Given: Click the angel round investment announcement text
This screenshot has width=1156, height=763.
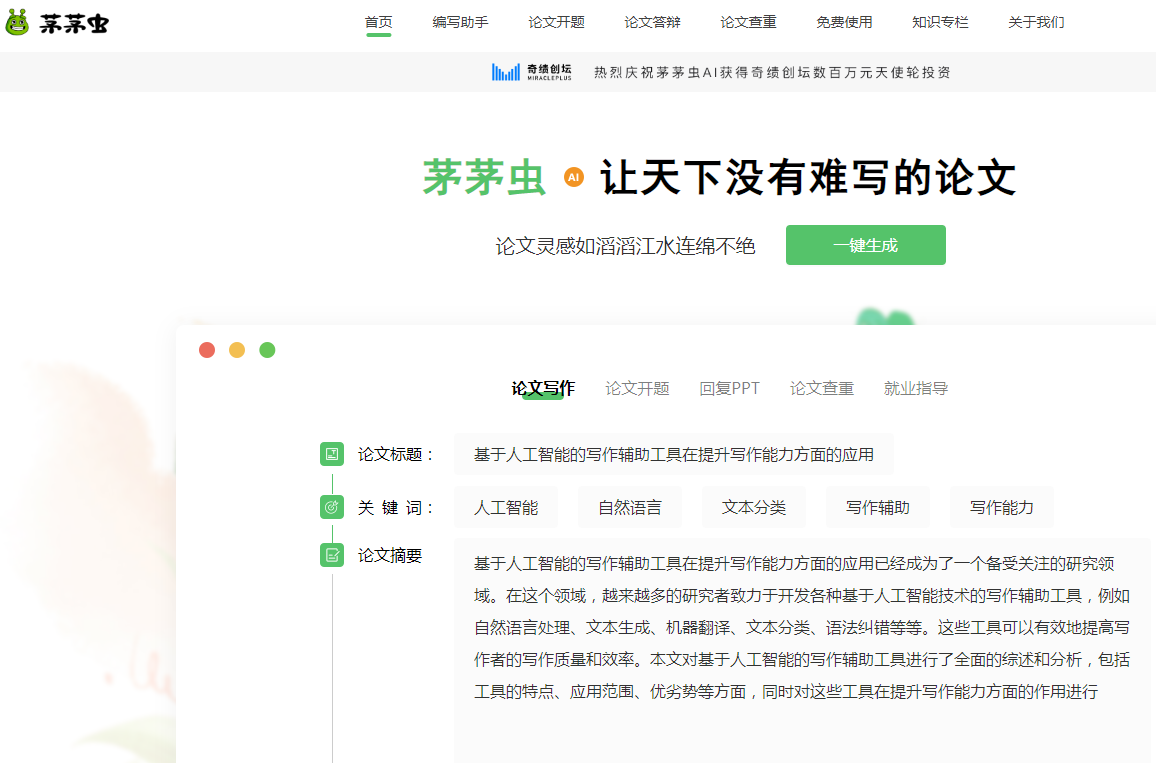Looking at the screenshot, I should pos(772,72).
